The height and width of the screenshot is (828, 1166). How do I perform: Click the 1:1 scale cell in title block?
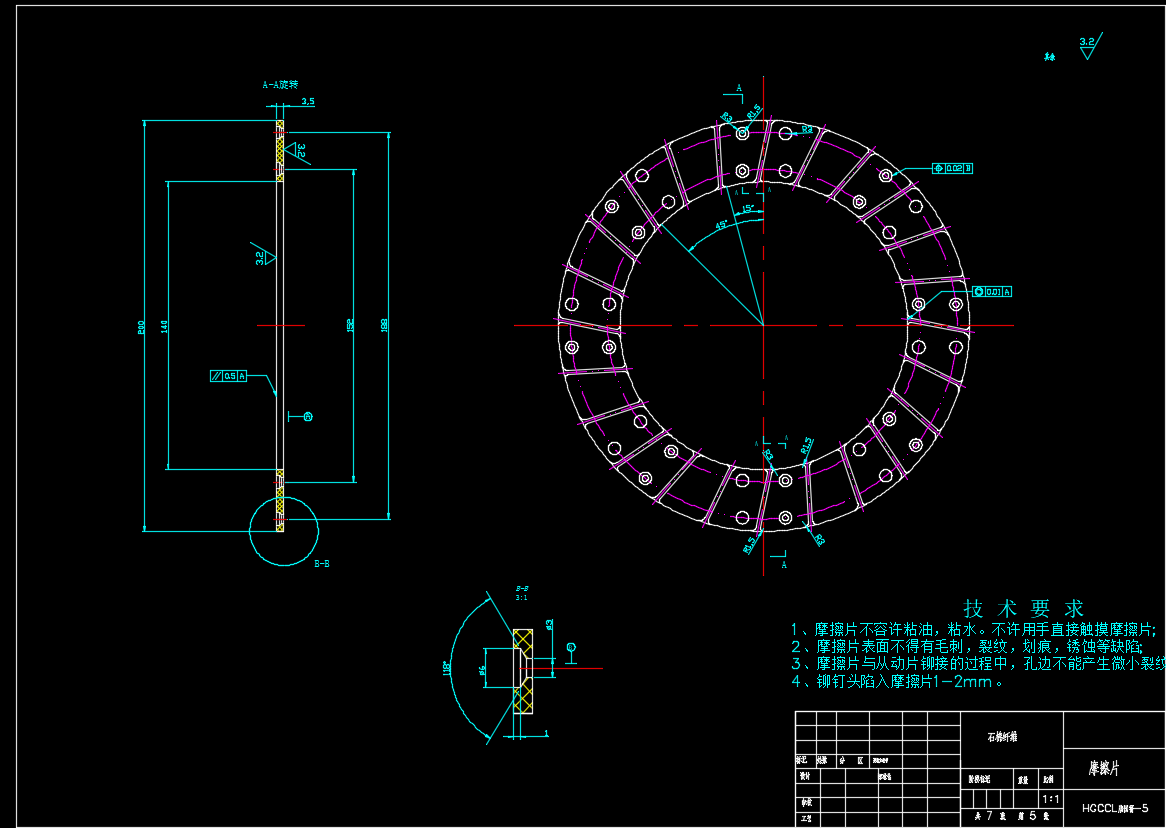(x=1050, y=799)
